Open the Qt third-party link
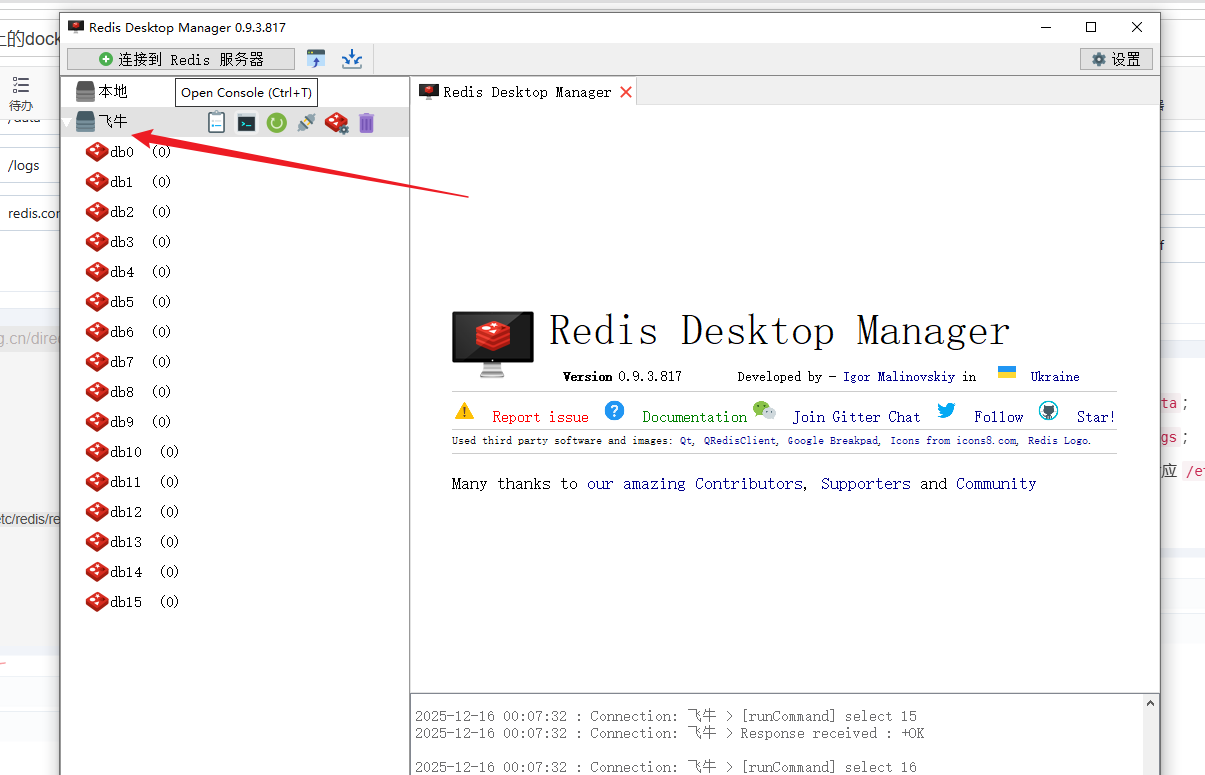This screenshot has height=775, width=1205. [x=687, y=441]
